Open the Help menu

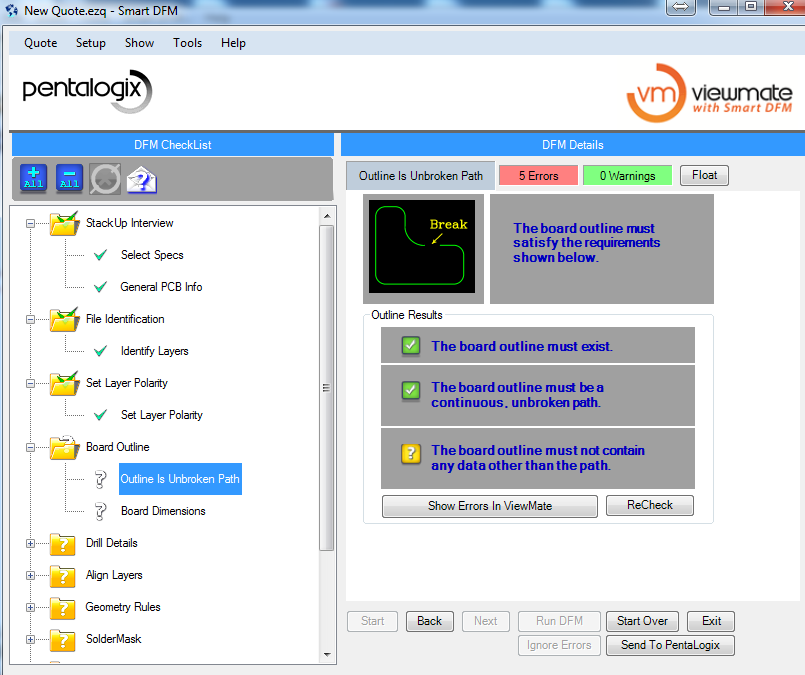[233, 43]
